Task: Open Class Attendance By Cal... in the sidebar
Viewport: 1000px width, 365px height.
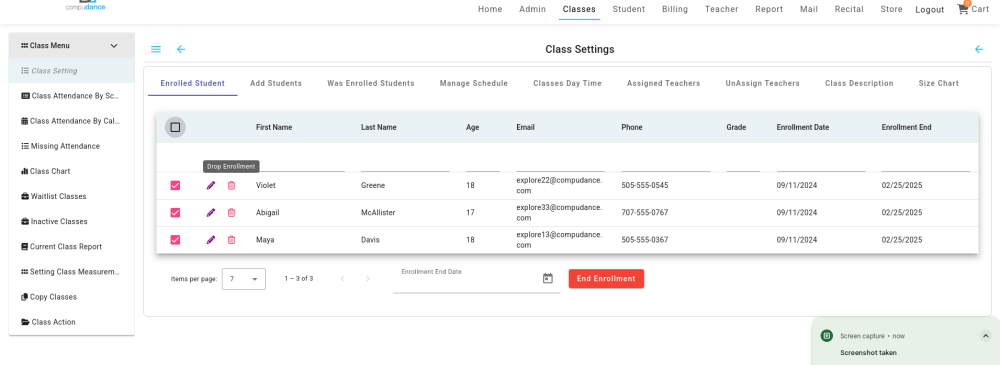Action: pyautogui.click(x=71, y=121)
